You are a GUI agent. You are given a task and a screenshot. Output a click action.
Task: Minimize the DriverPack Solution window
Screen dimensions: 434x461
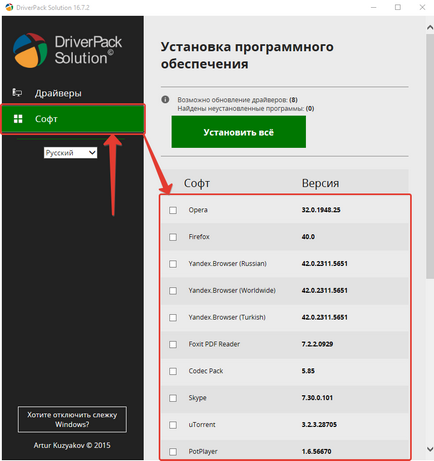point(374,7)
